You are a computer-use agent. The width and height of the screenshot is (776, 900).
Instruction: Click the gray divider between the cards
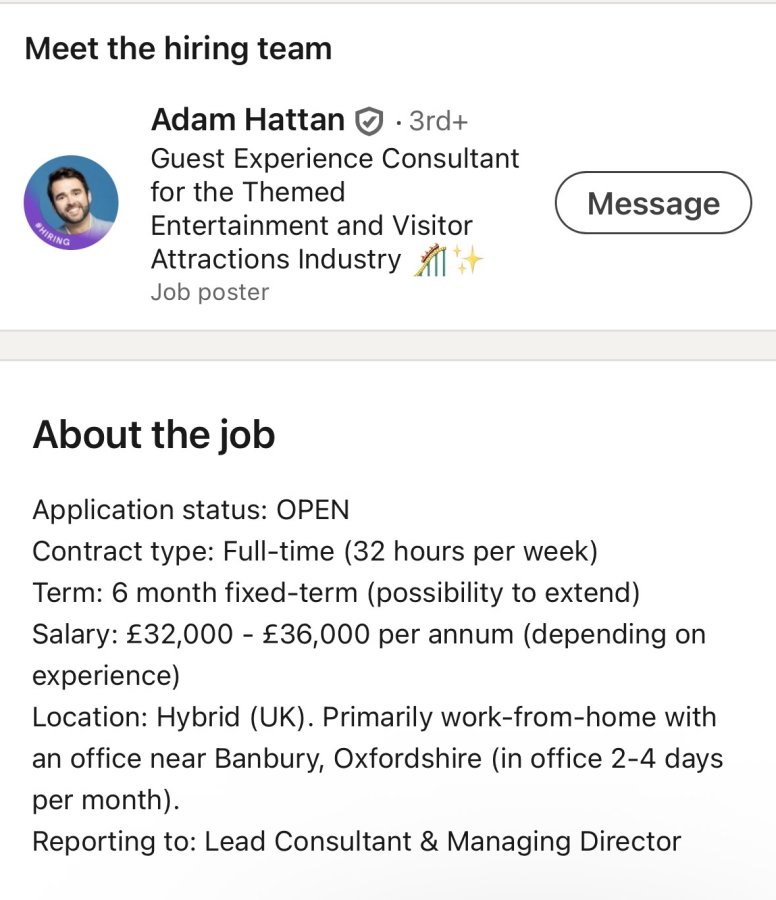(388, 345)
